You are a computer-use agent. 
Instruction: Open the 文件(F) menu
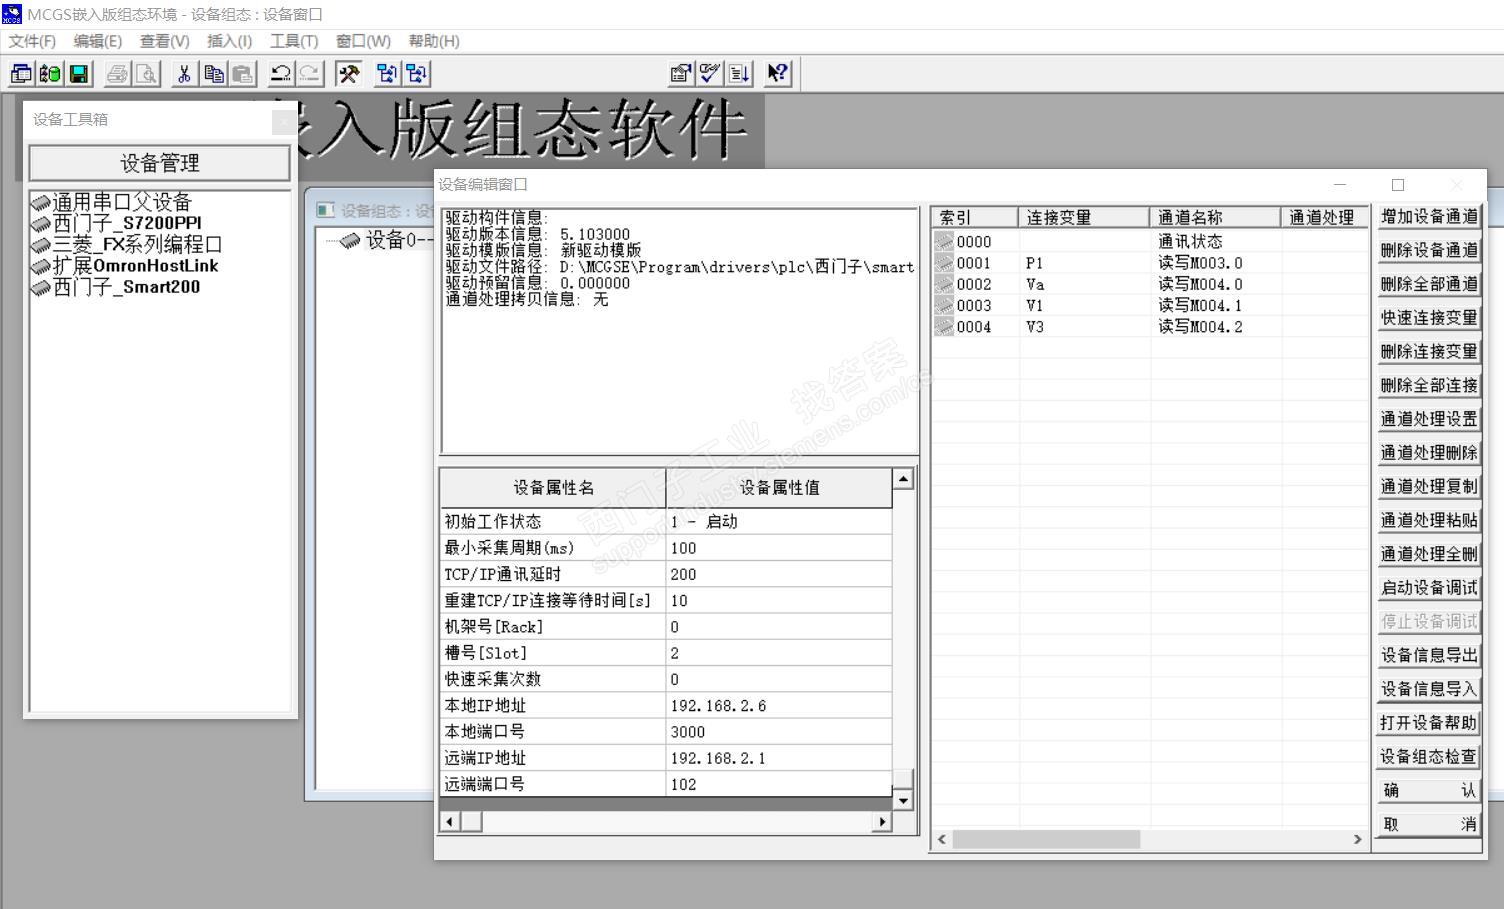(x=32, y=41)
